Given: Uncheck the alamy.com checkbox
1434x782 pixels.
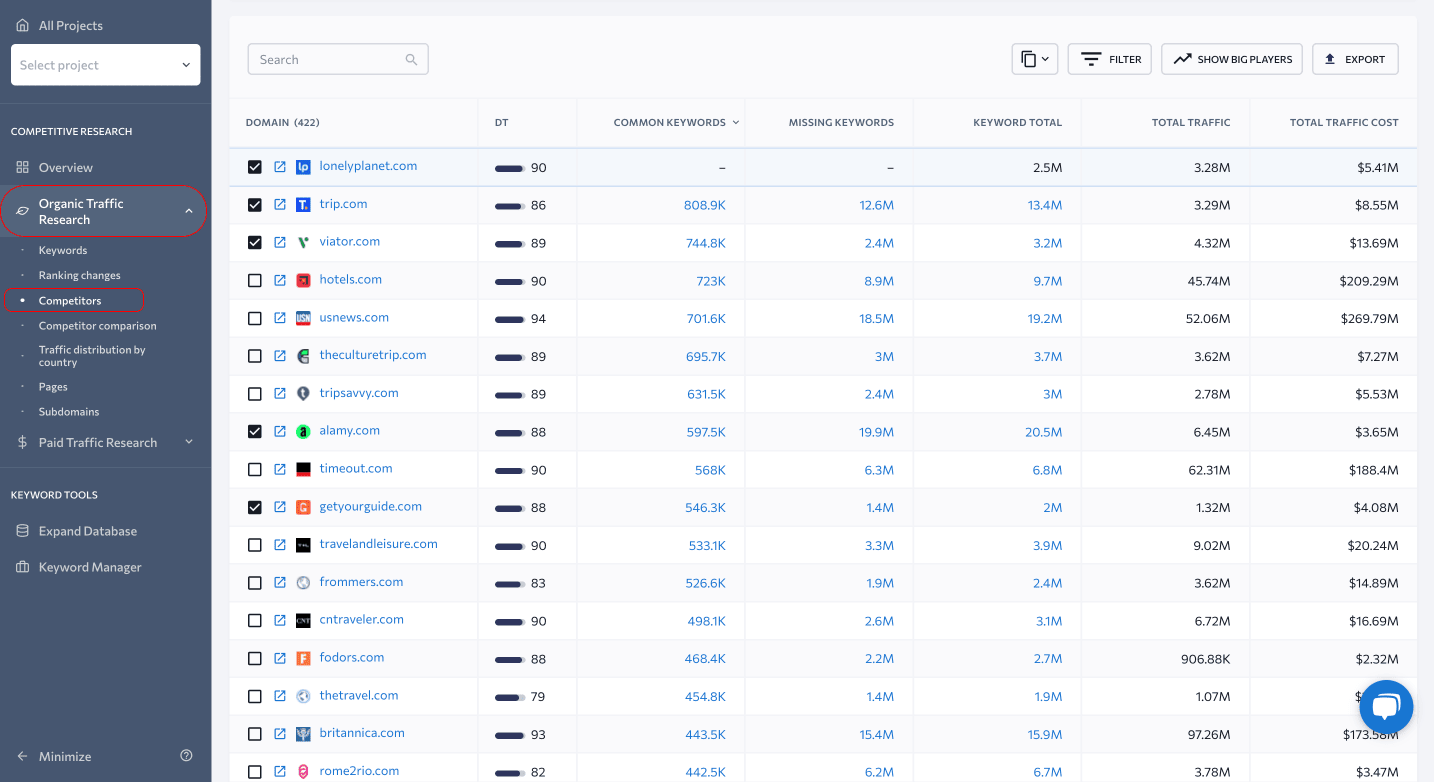Looking at the screenshot, I should [x=255, y=432].
